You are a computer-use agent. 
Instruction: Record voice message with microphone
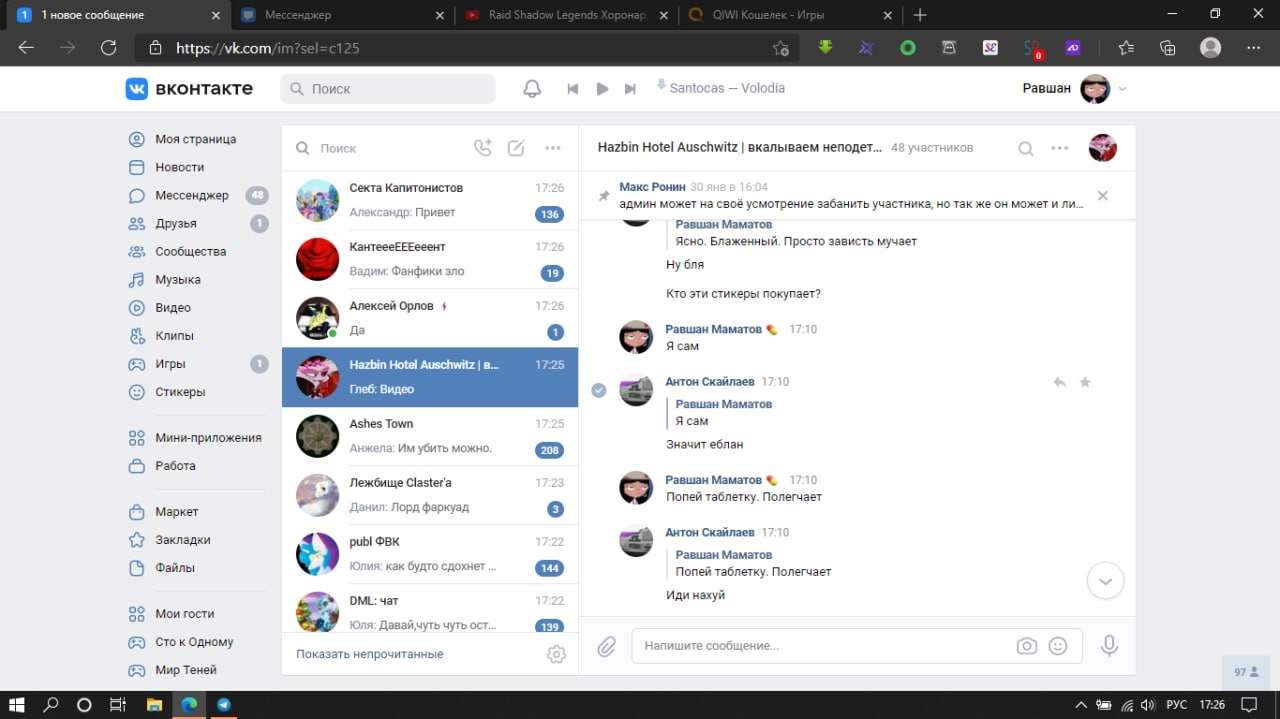(x=1109, y=646)
